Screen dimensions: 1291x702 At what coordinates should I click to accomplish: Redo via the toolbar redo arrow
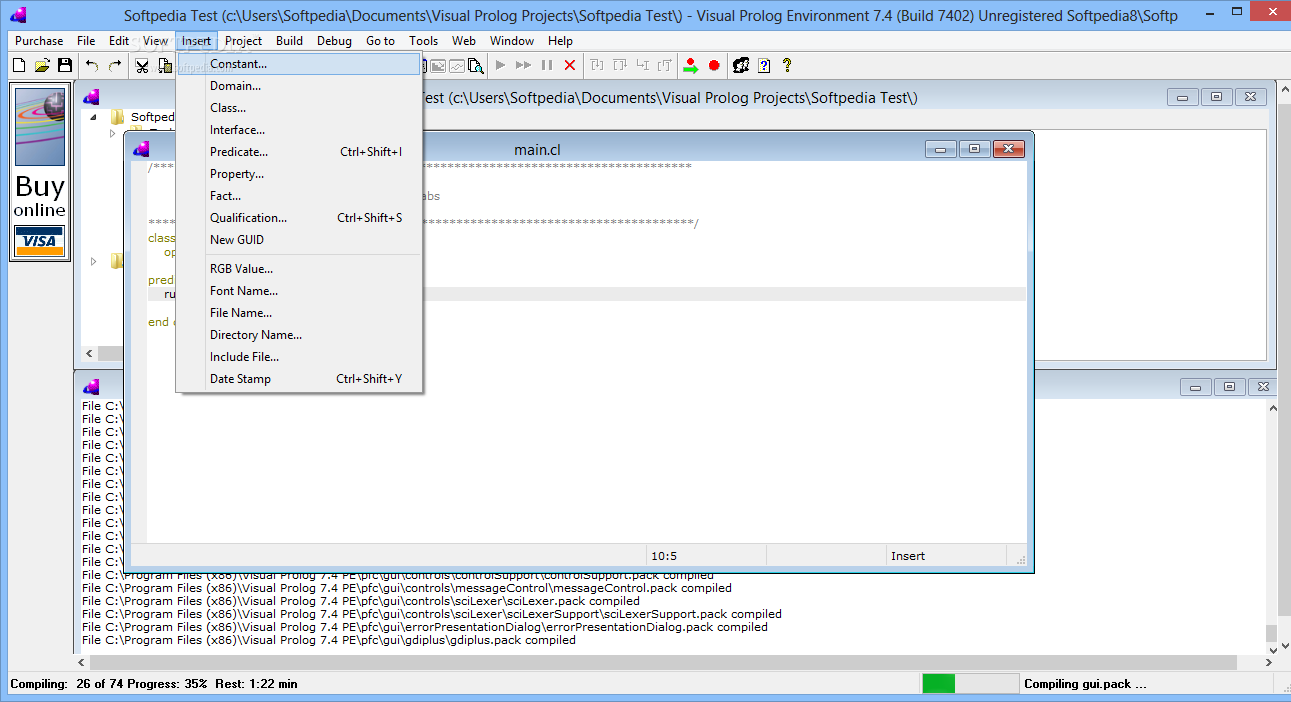point(115,65)
